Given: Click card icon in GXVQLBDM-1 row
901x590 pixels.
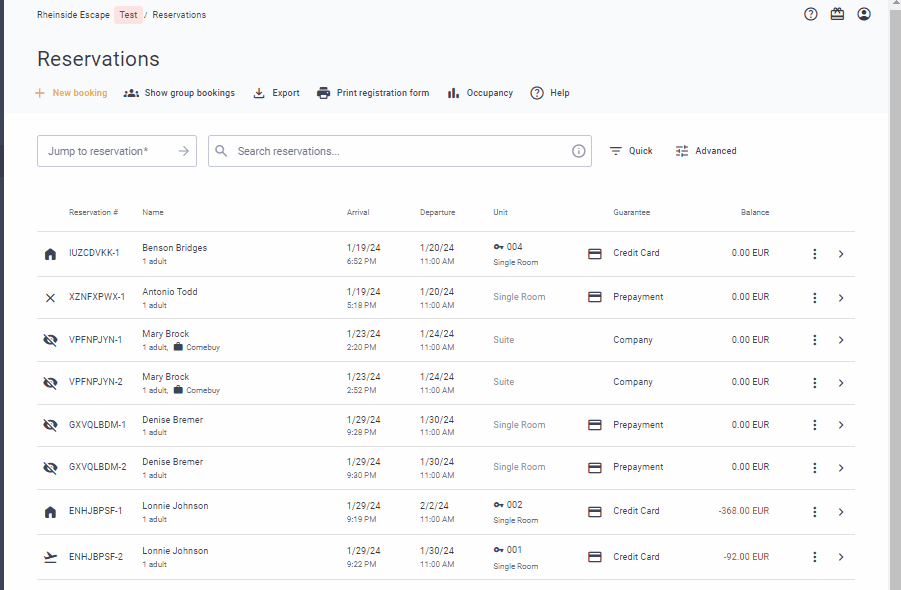Looking at the screenshot, I should pyautogui.click(x=595, y=425).
